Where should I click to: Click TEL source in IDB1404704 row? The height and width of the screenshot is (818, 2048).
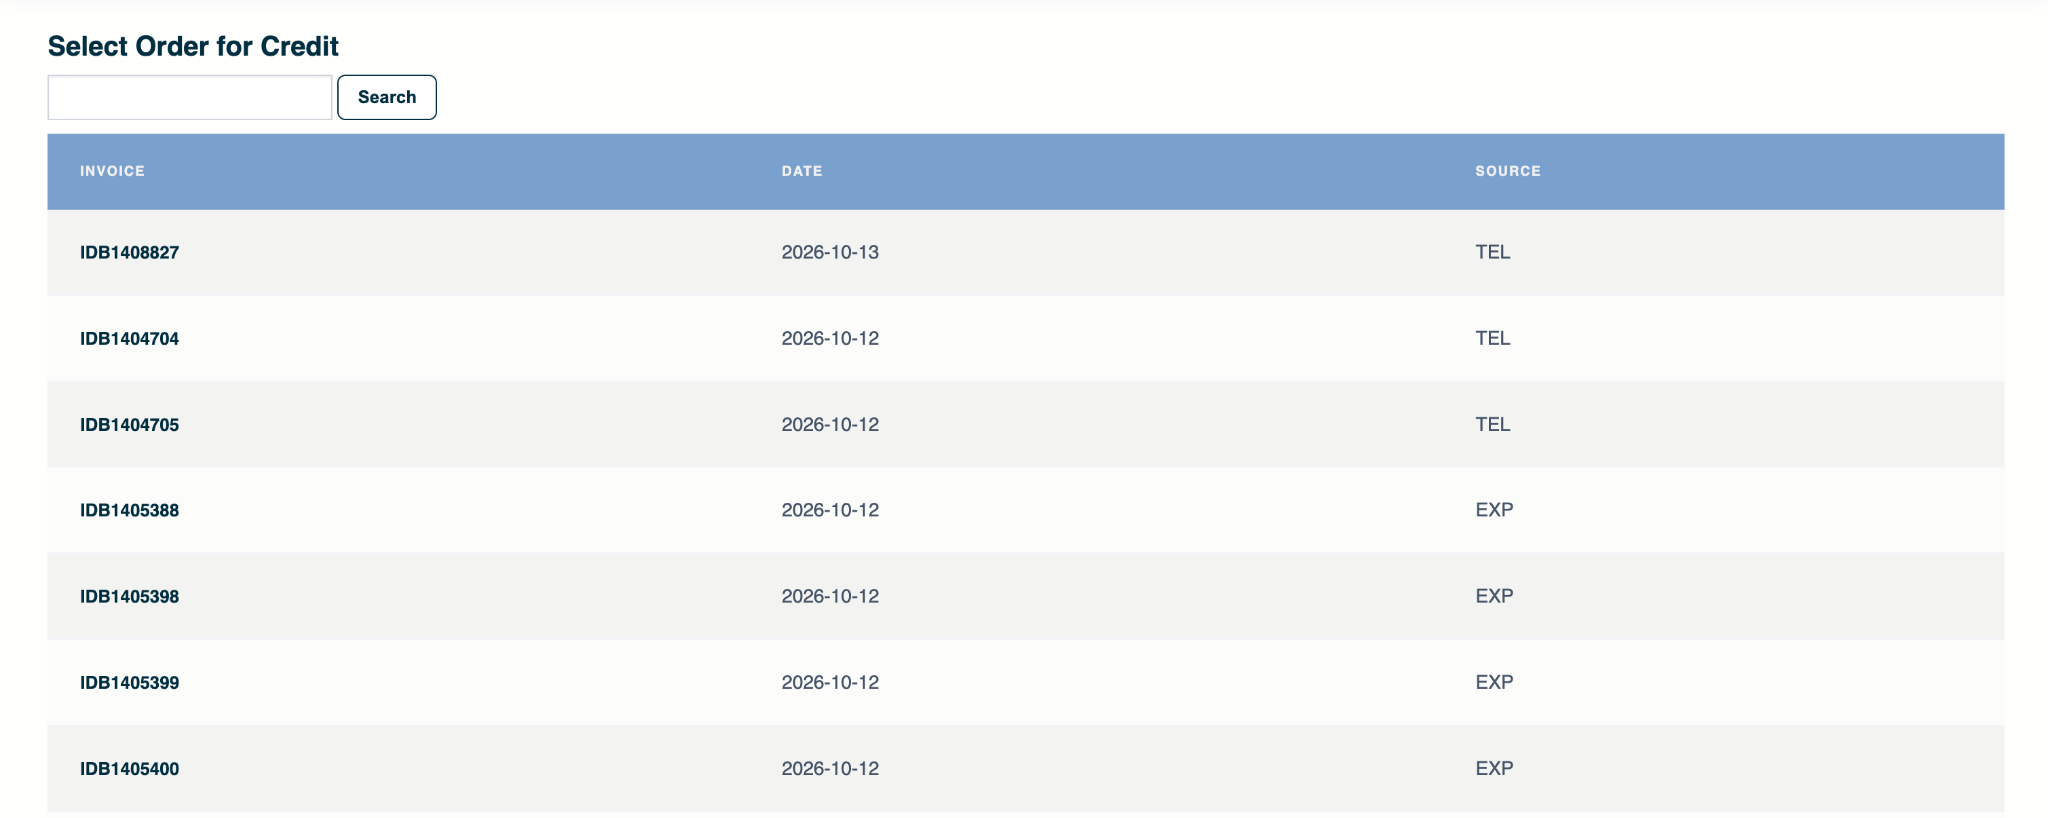click(1493, 338)
